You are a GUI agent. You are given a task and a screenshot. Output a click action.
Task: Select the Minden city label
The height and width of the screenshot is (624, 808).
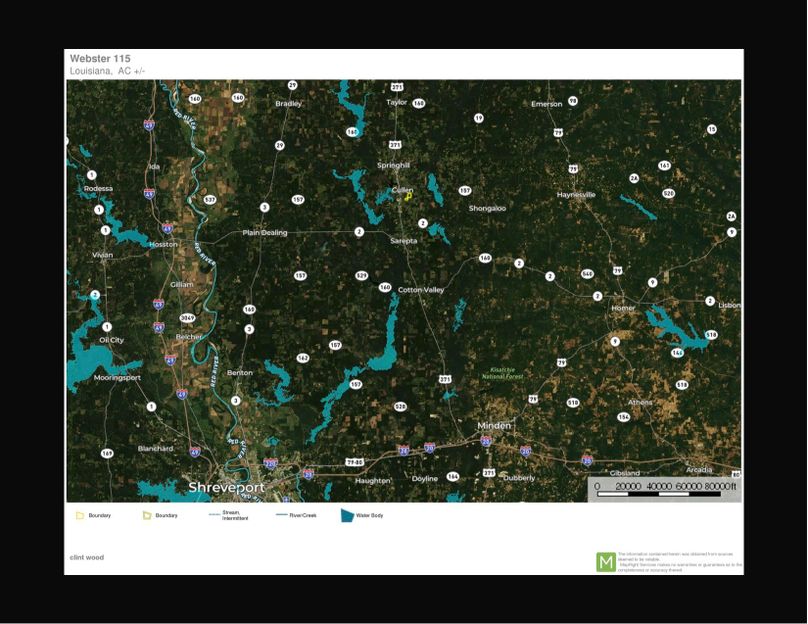click(x=494, y=425)
